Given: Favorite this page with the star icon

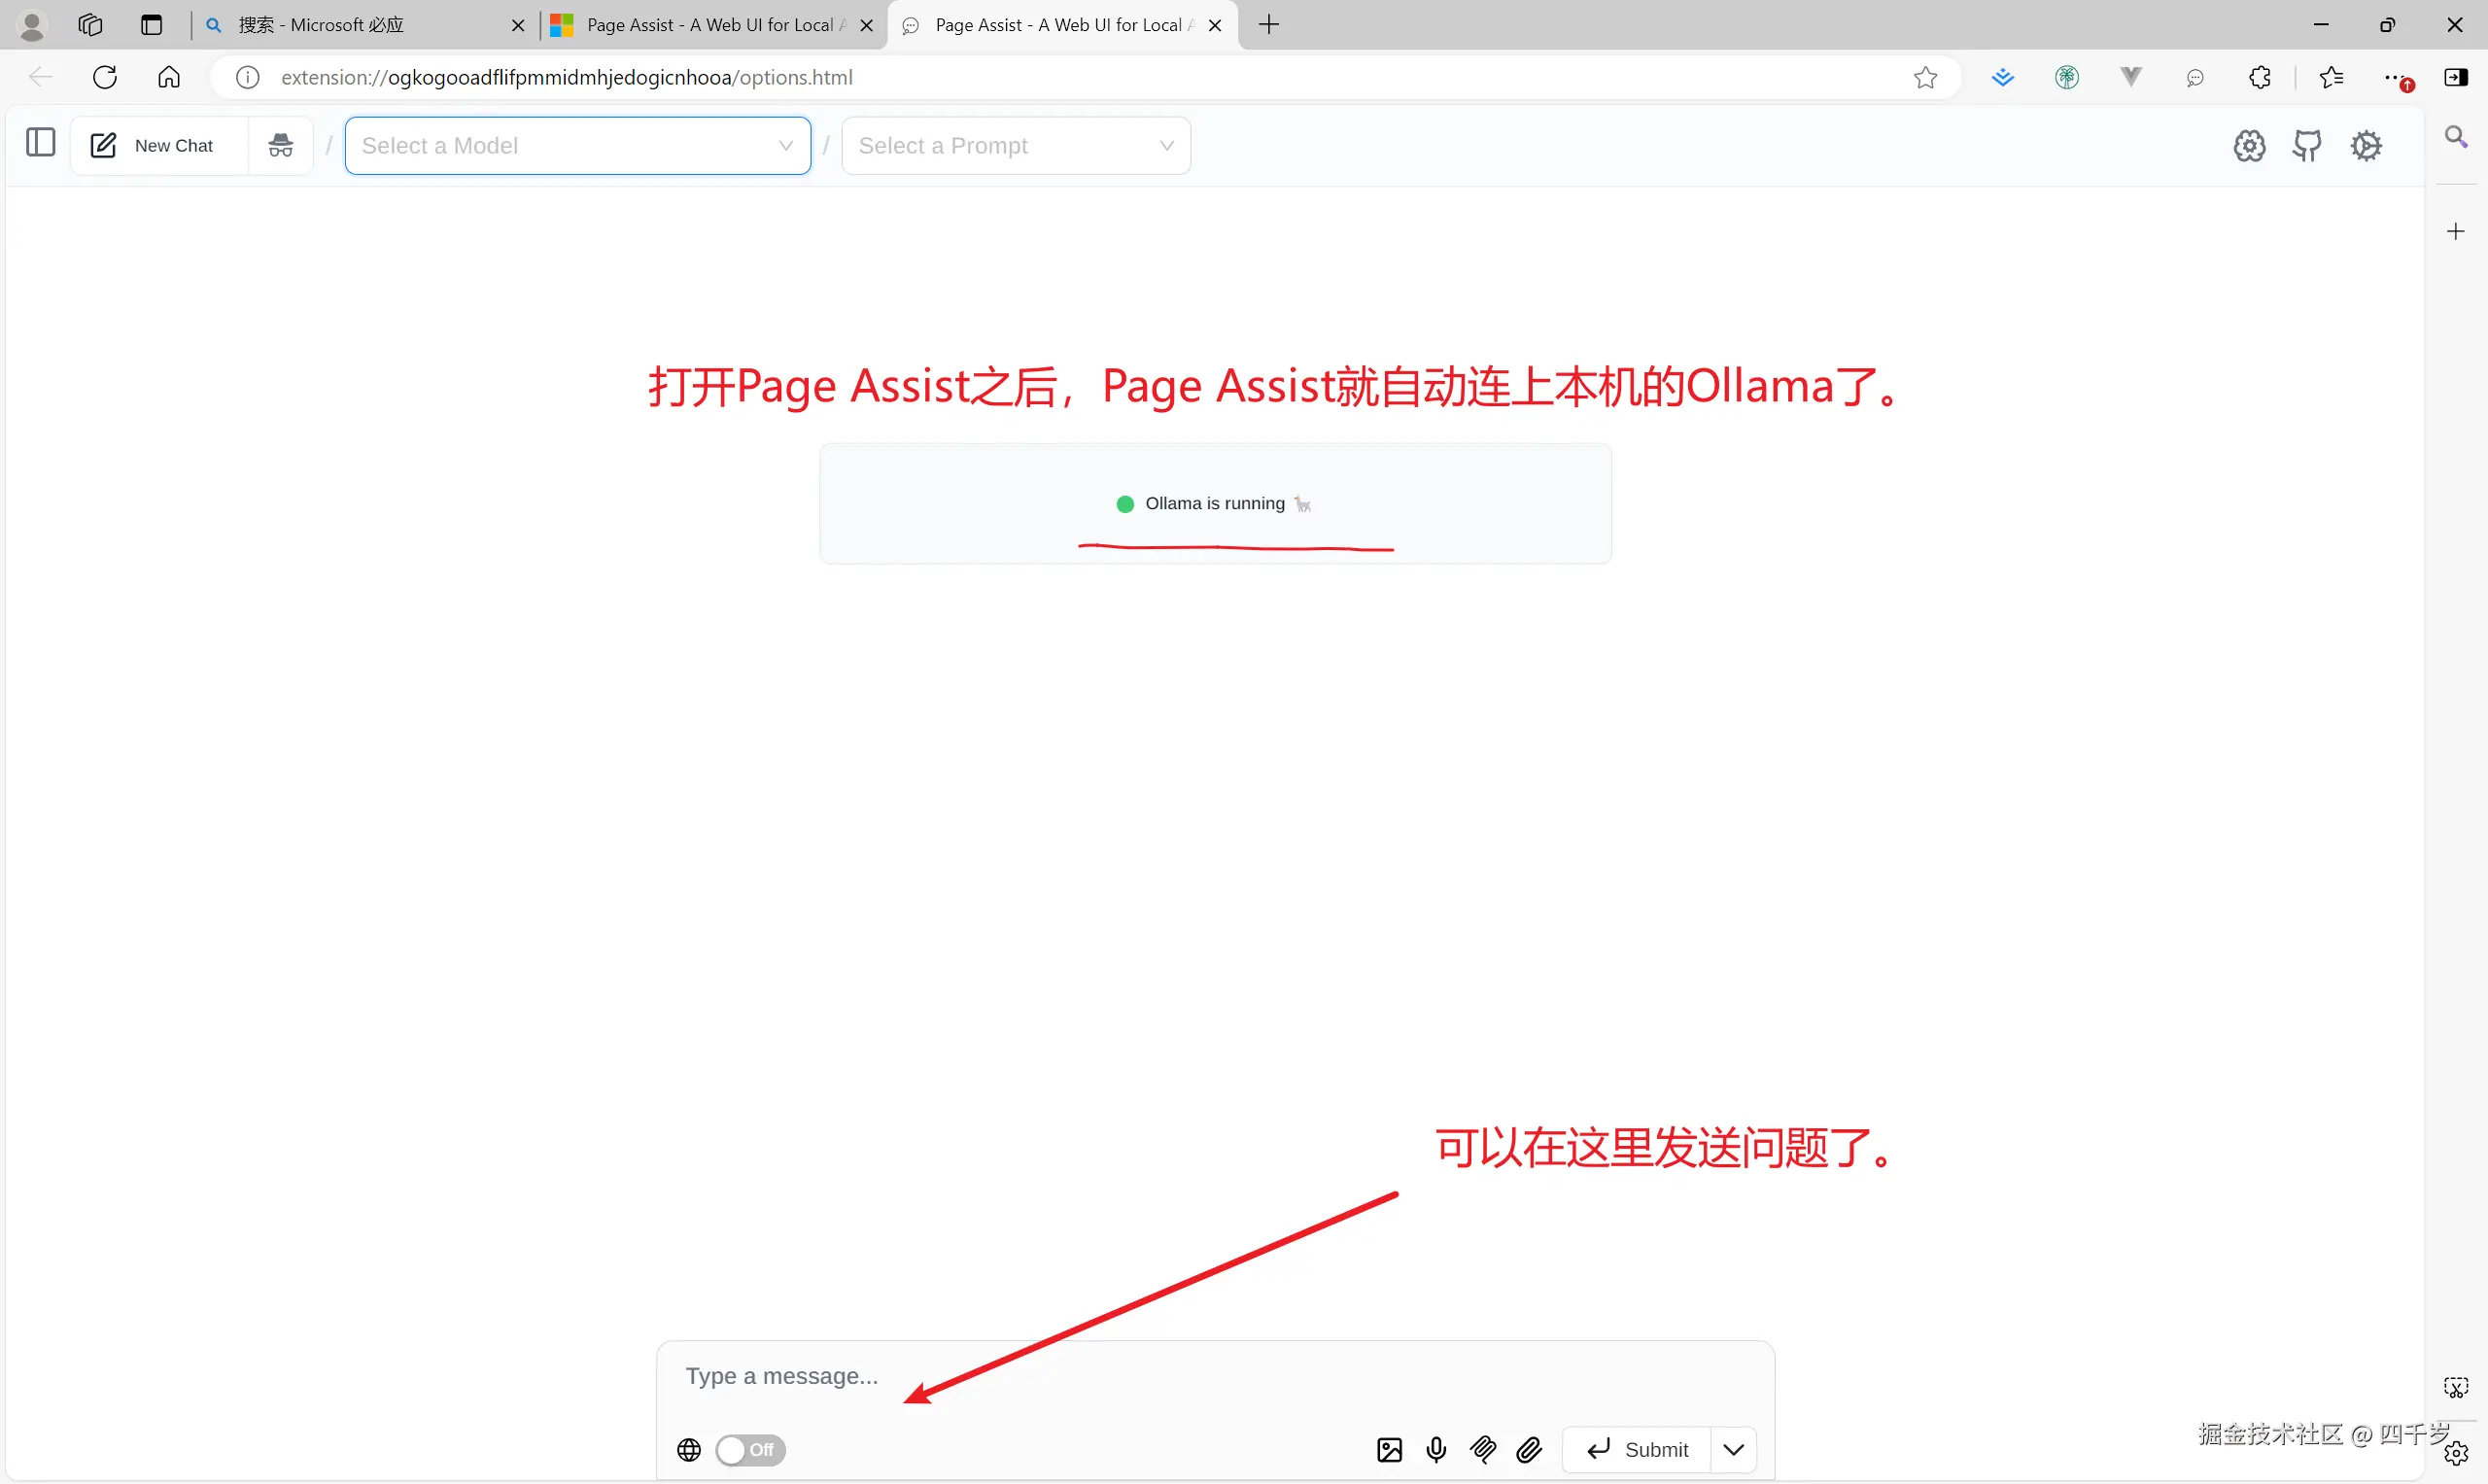Looking at the screenshot, I should pos(1925,78).
